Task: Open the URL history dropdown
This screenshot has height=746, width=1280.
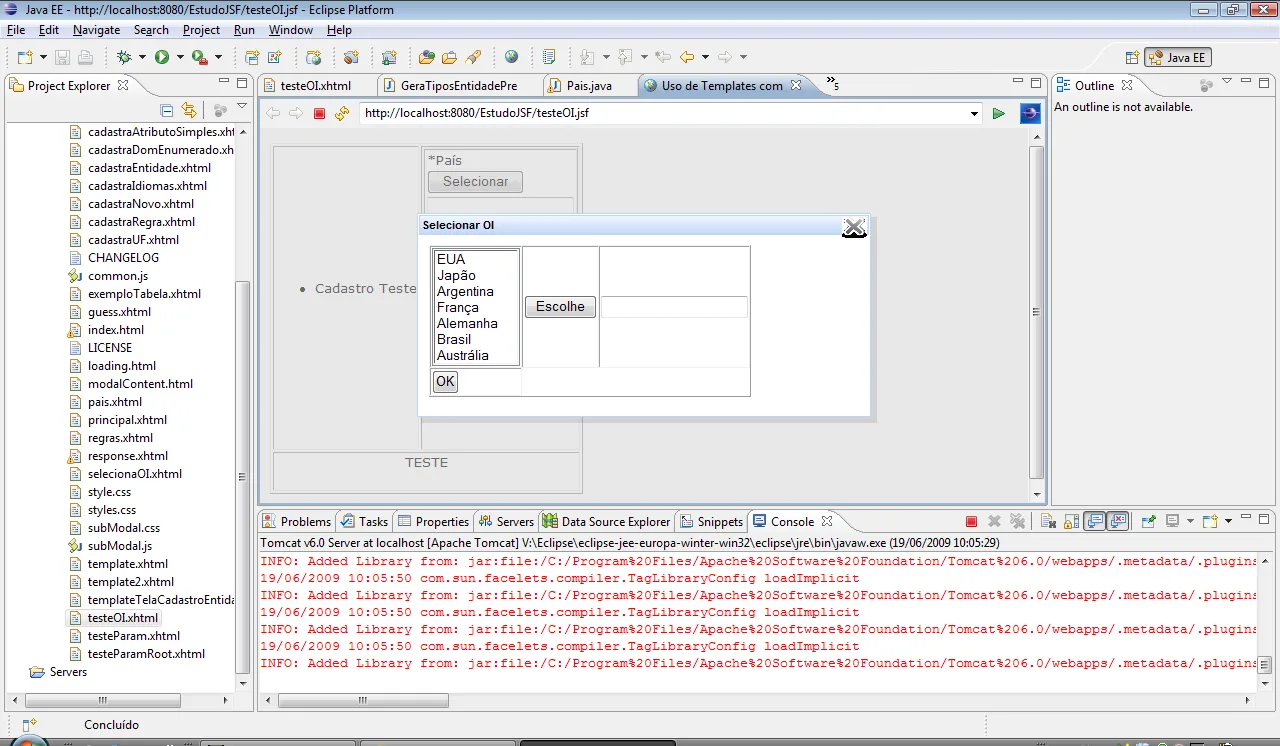Action: coord(975,114)
